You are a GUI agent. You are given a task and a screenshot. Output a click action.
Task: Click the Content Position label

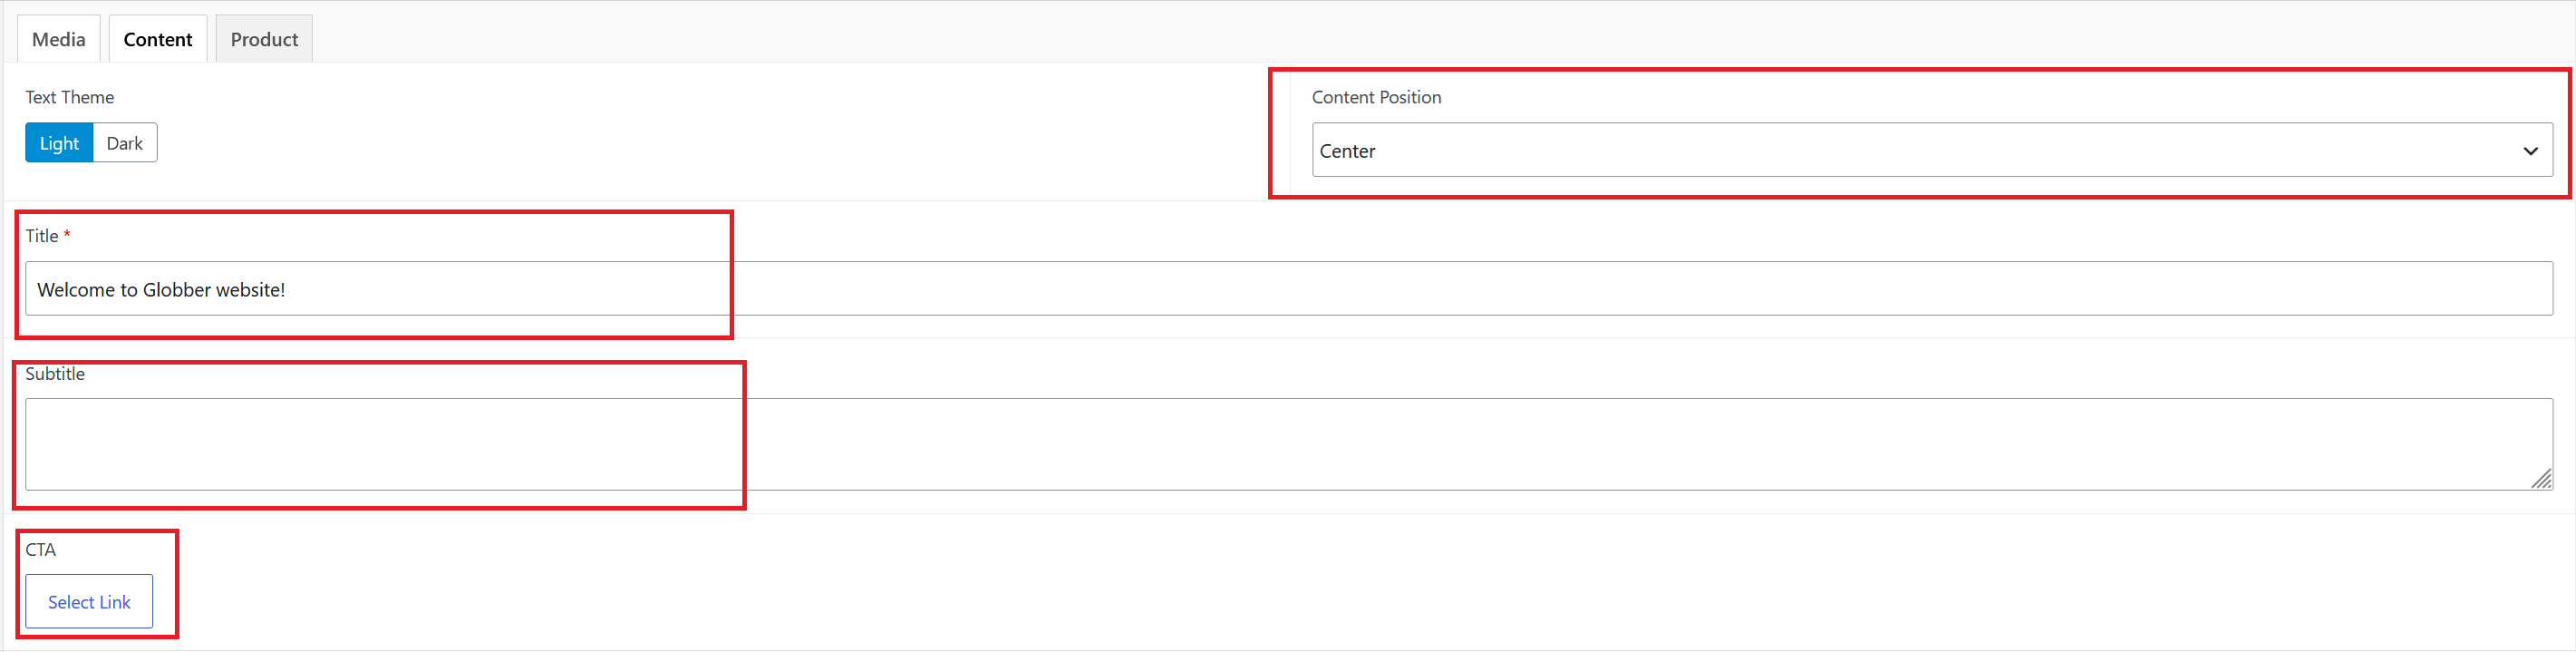click(1376, 97)
